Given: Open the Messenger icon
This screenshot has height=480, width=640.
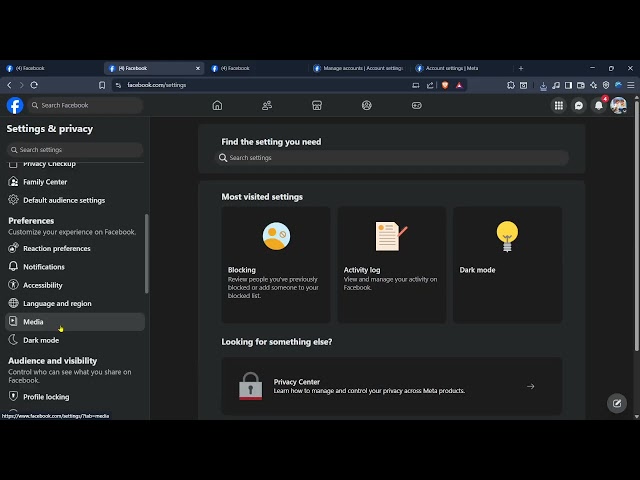Looking at the screenshot, I should click(x=579, y=105).
